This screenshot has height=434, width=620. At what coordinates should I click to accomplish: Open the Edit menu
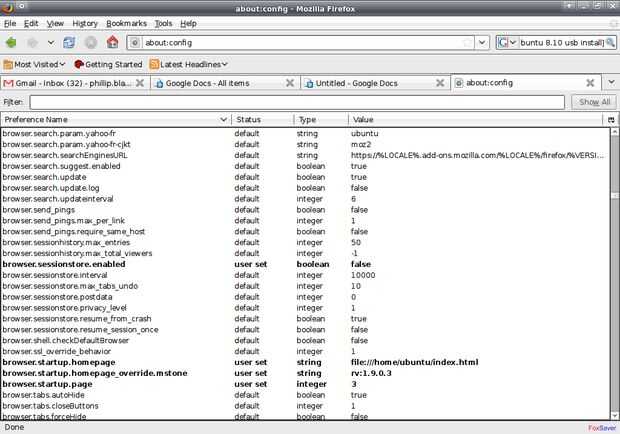point(31,23)
